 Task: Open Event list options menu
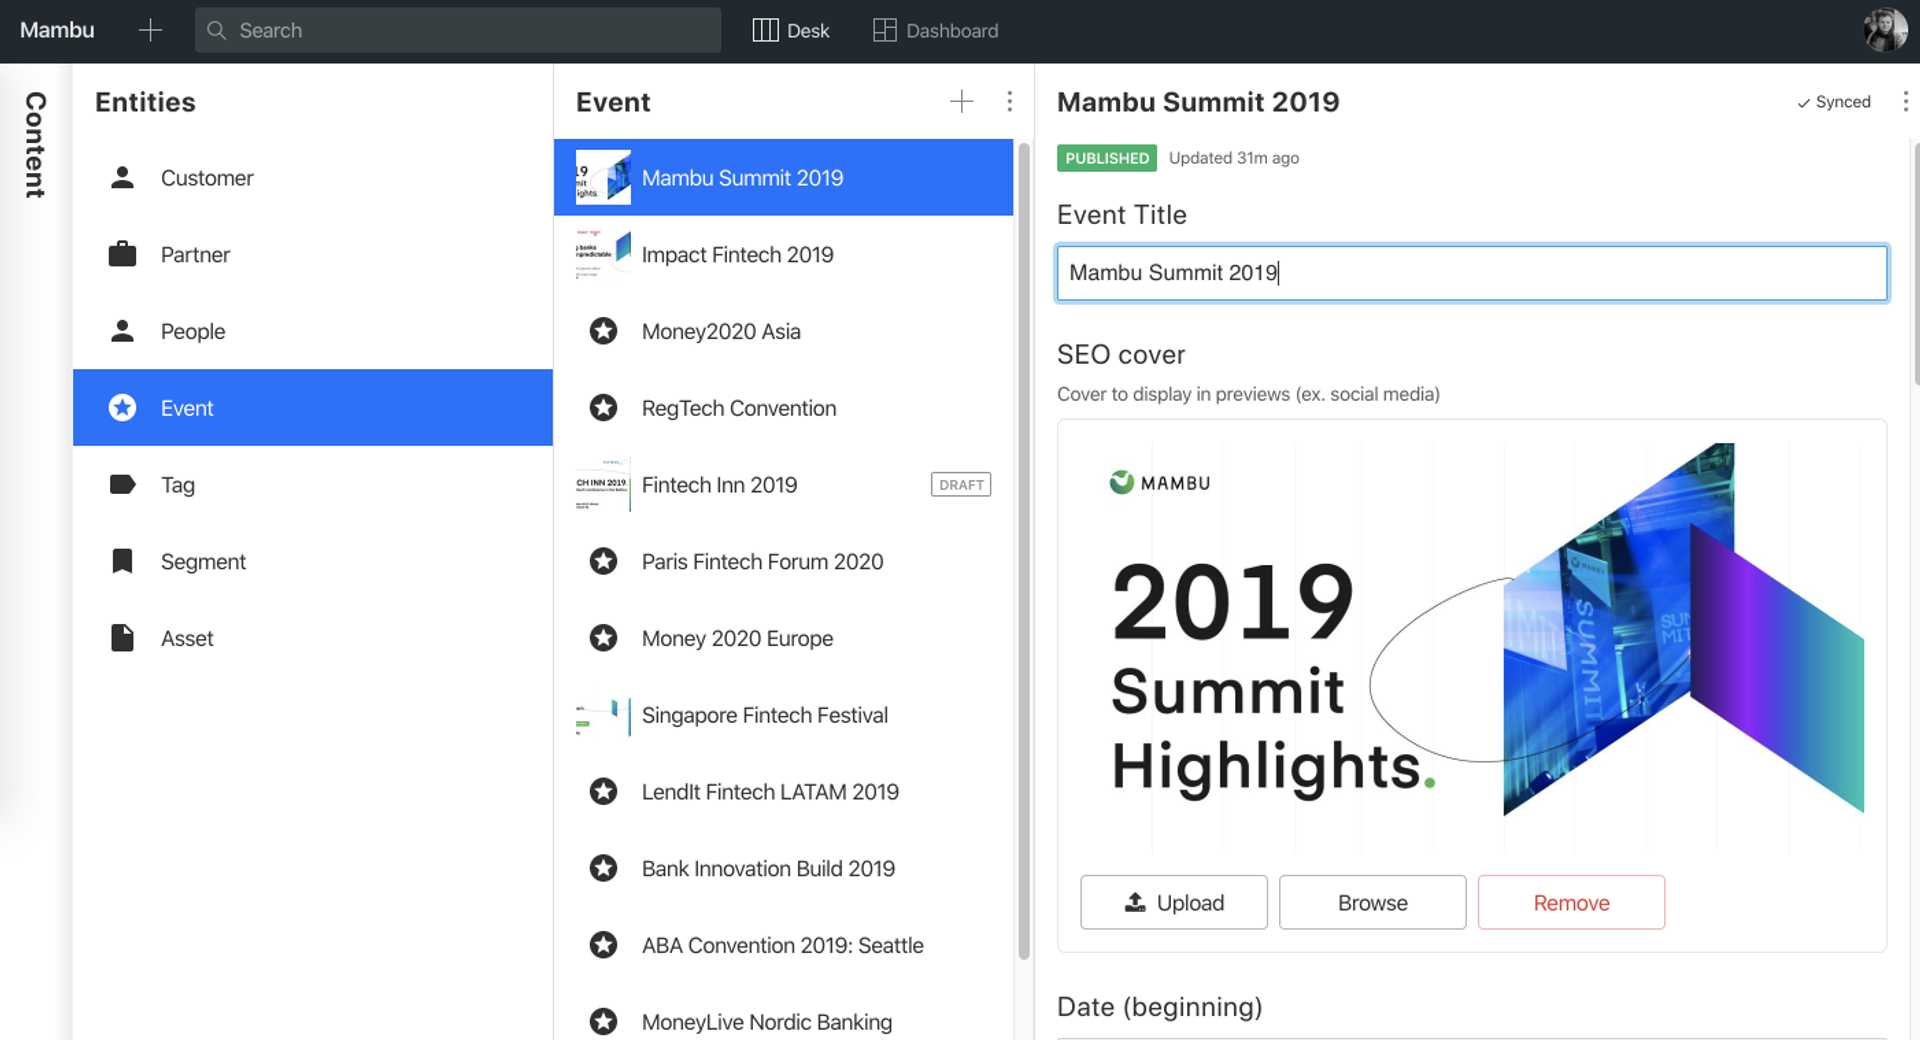tap(1009, 101)
